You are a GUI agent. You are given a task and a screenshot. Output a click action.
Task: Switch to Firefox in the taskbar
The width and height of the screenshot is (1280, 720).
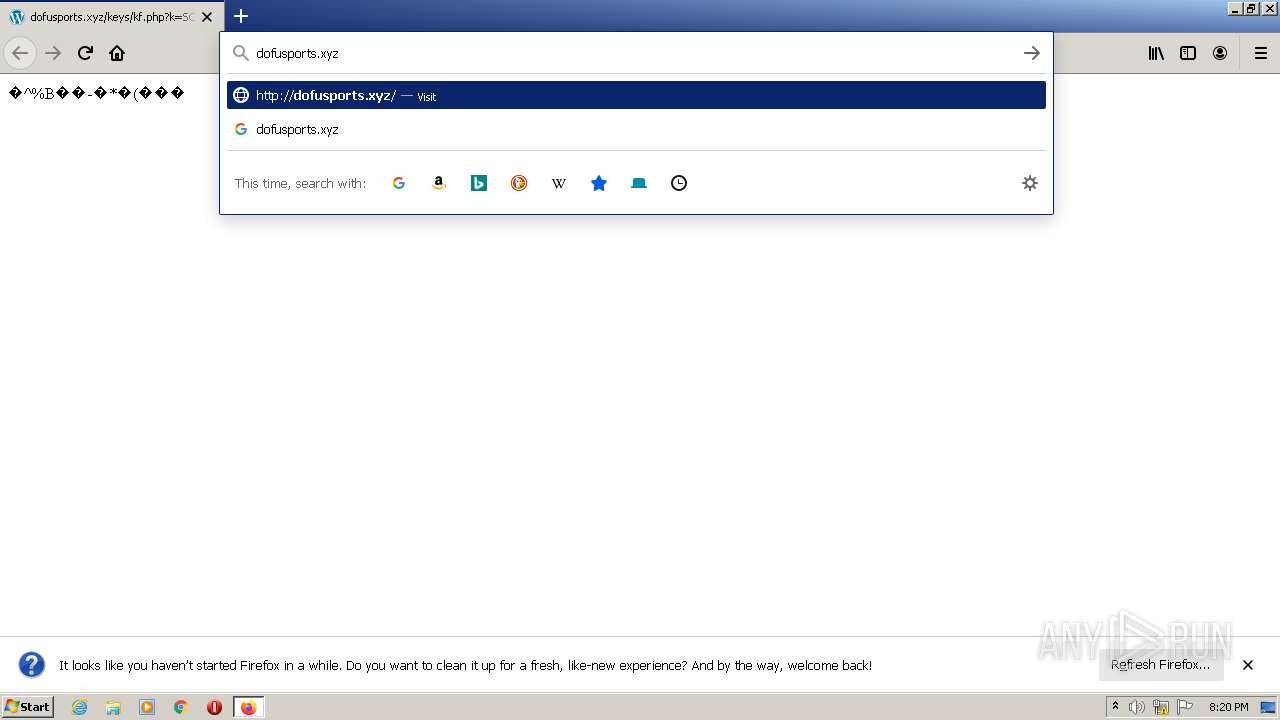248,707
